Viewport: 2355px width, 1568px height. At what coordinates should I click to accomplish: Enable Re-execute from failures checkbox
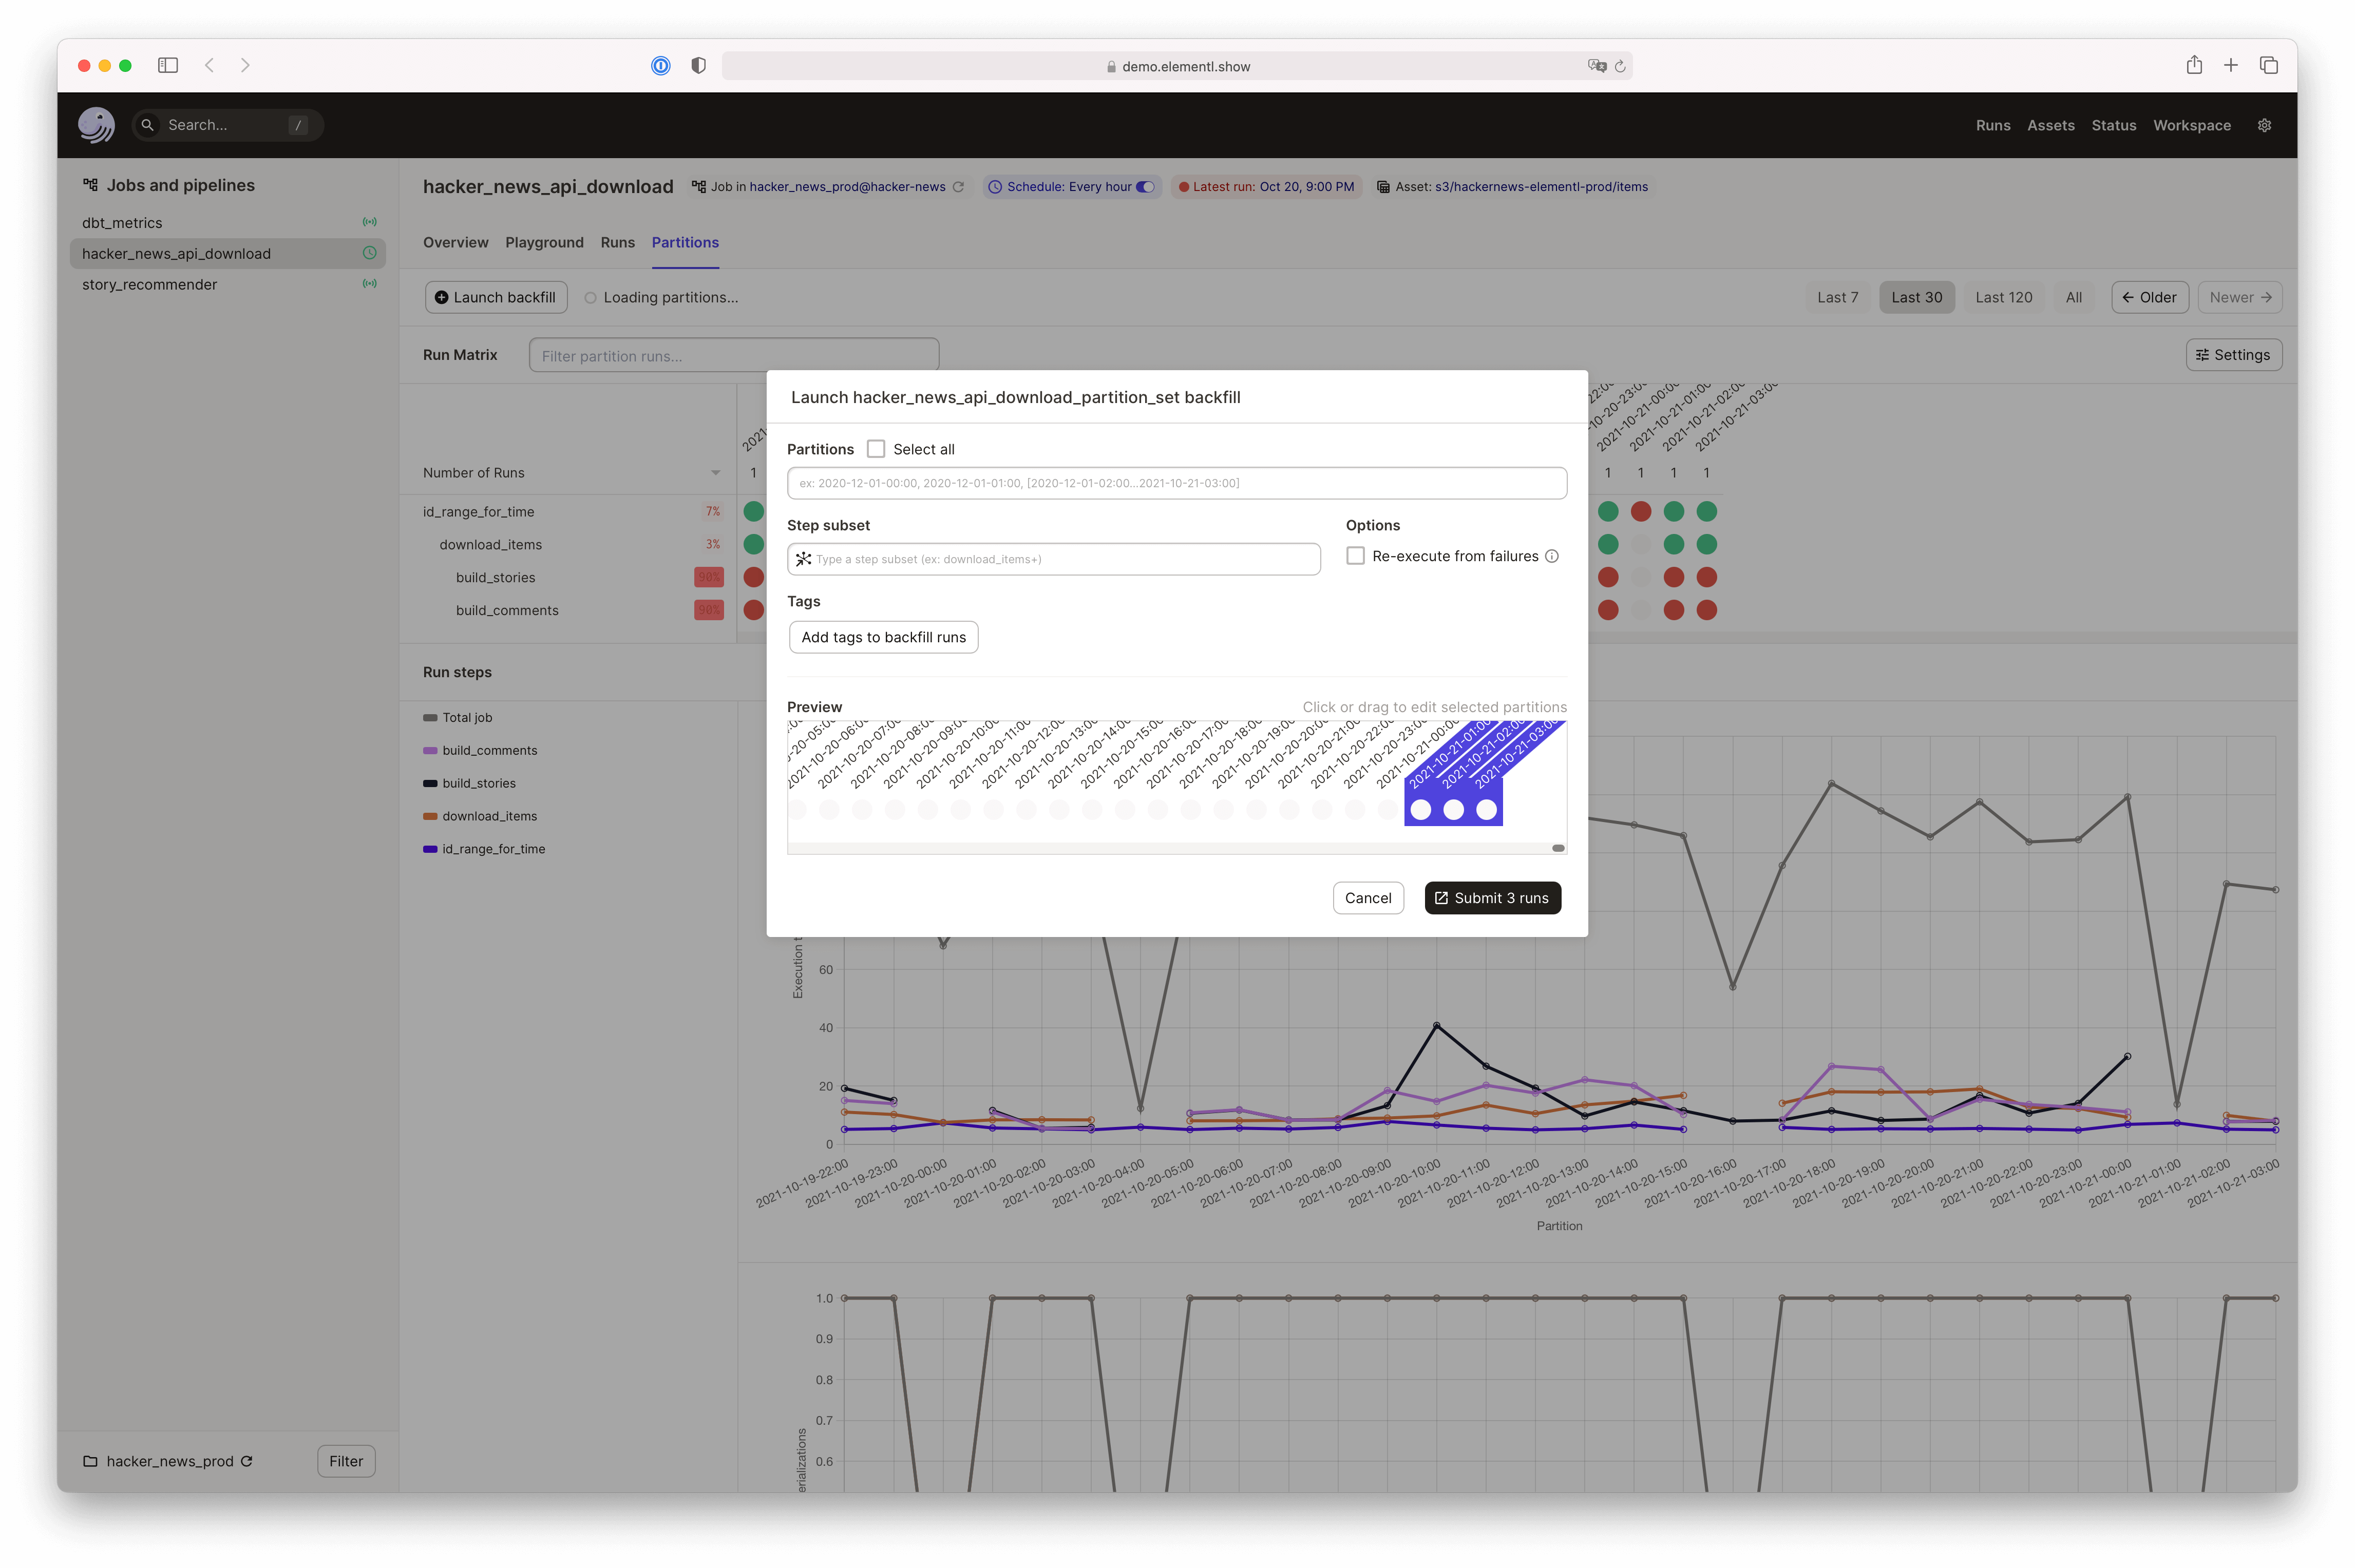tap(1355, 556)
